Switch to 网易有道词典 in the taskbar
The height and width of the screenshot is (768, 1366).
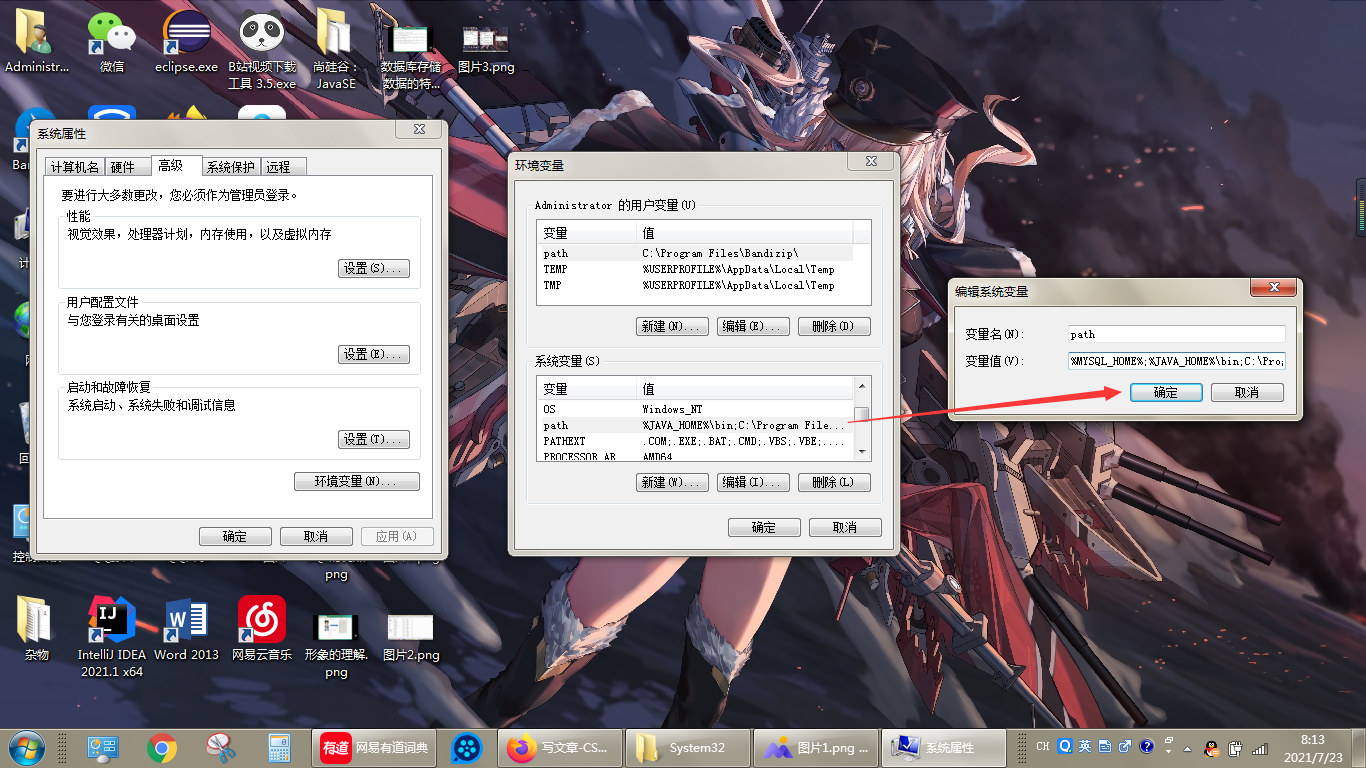pos(375,747)
